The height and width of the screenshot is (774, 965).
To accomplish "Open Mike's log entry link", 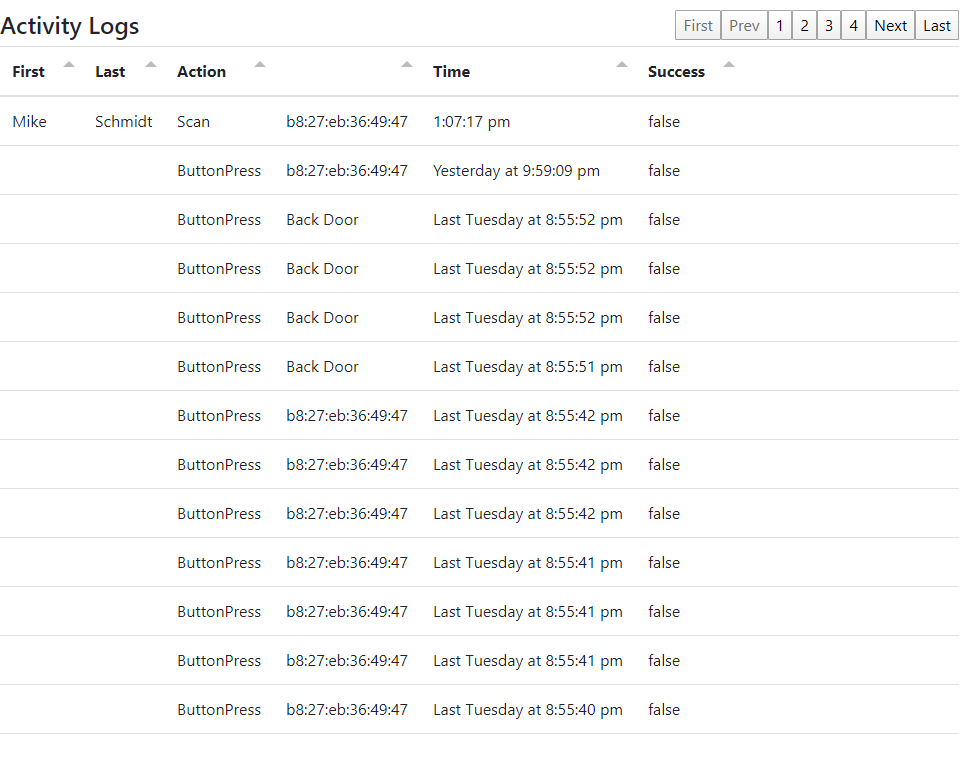I will pyautogui.click(x=29, y=121).
